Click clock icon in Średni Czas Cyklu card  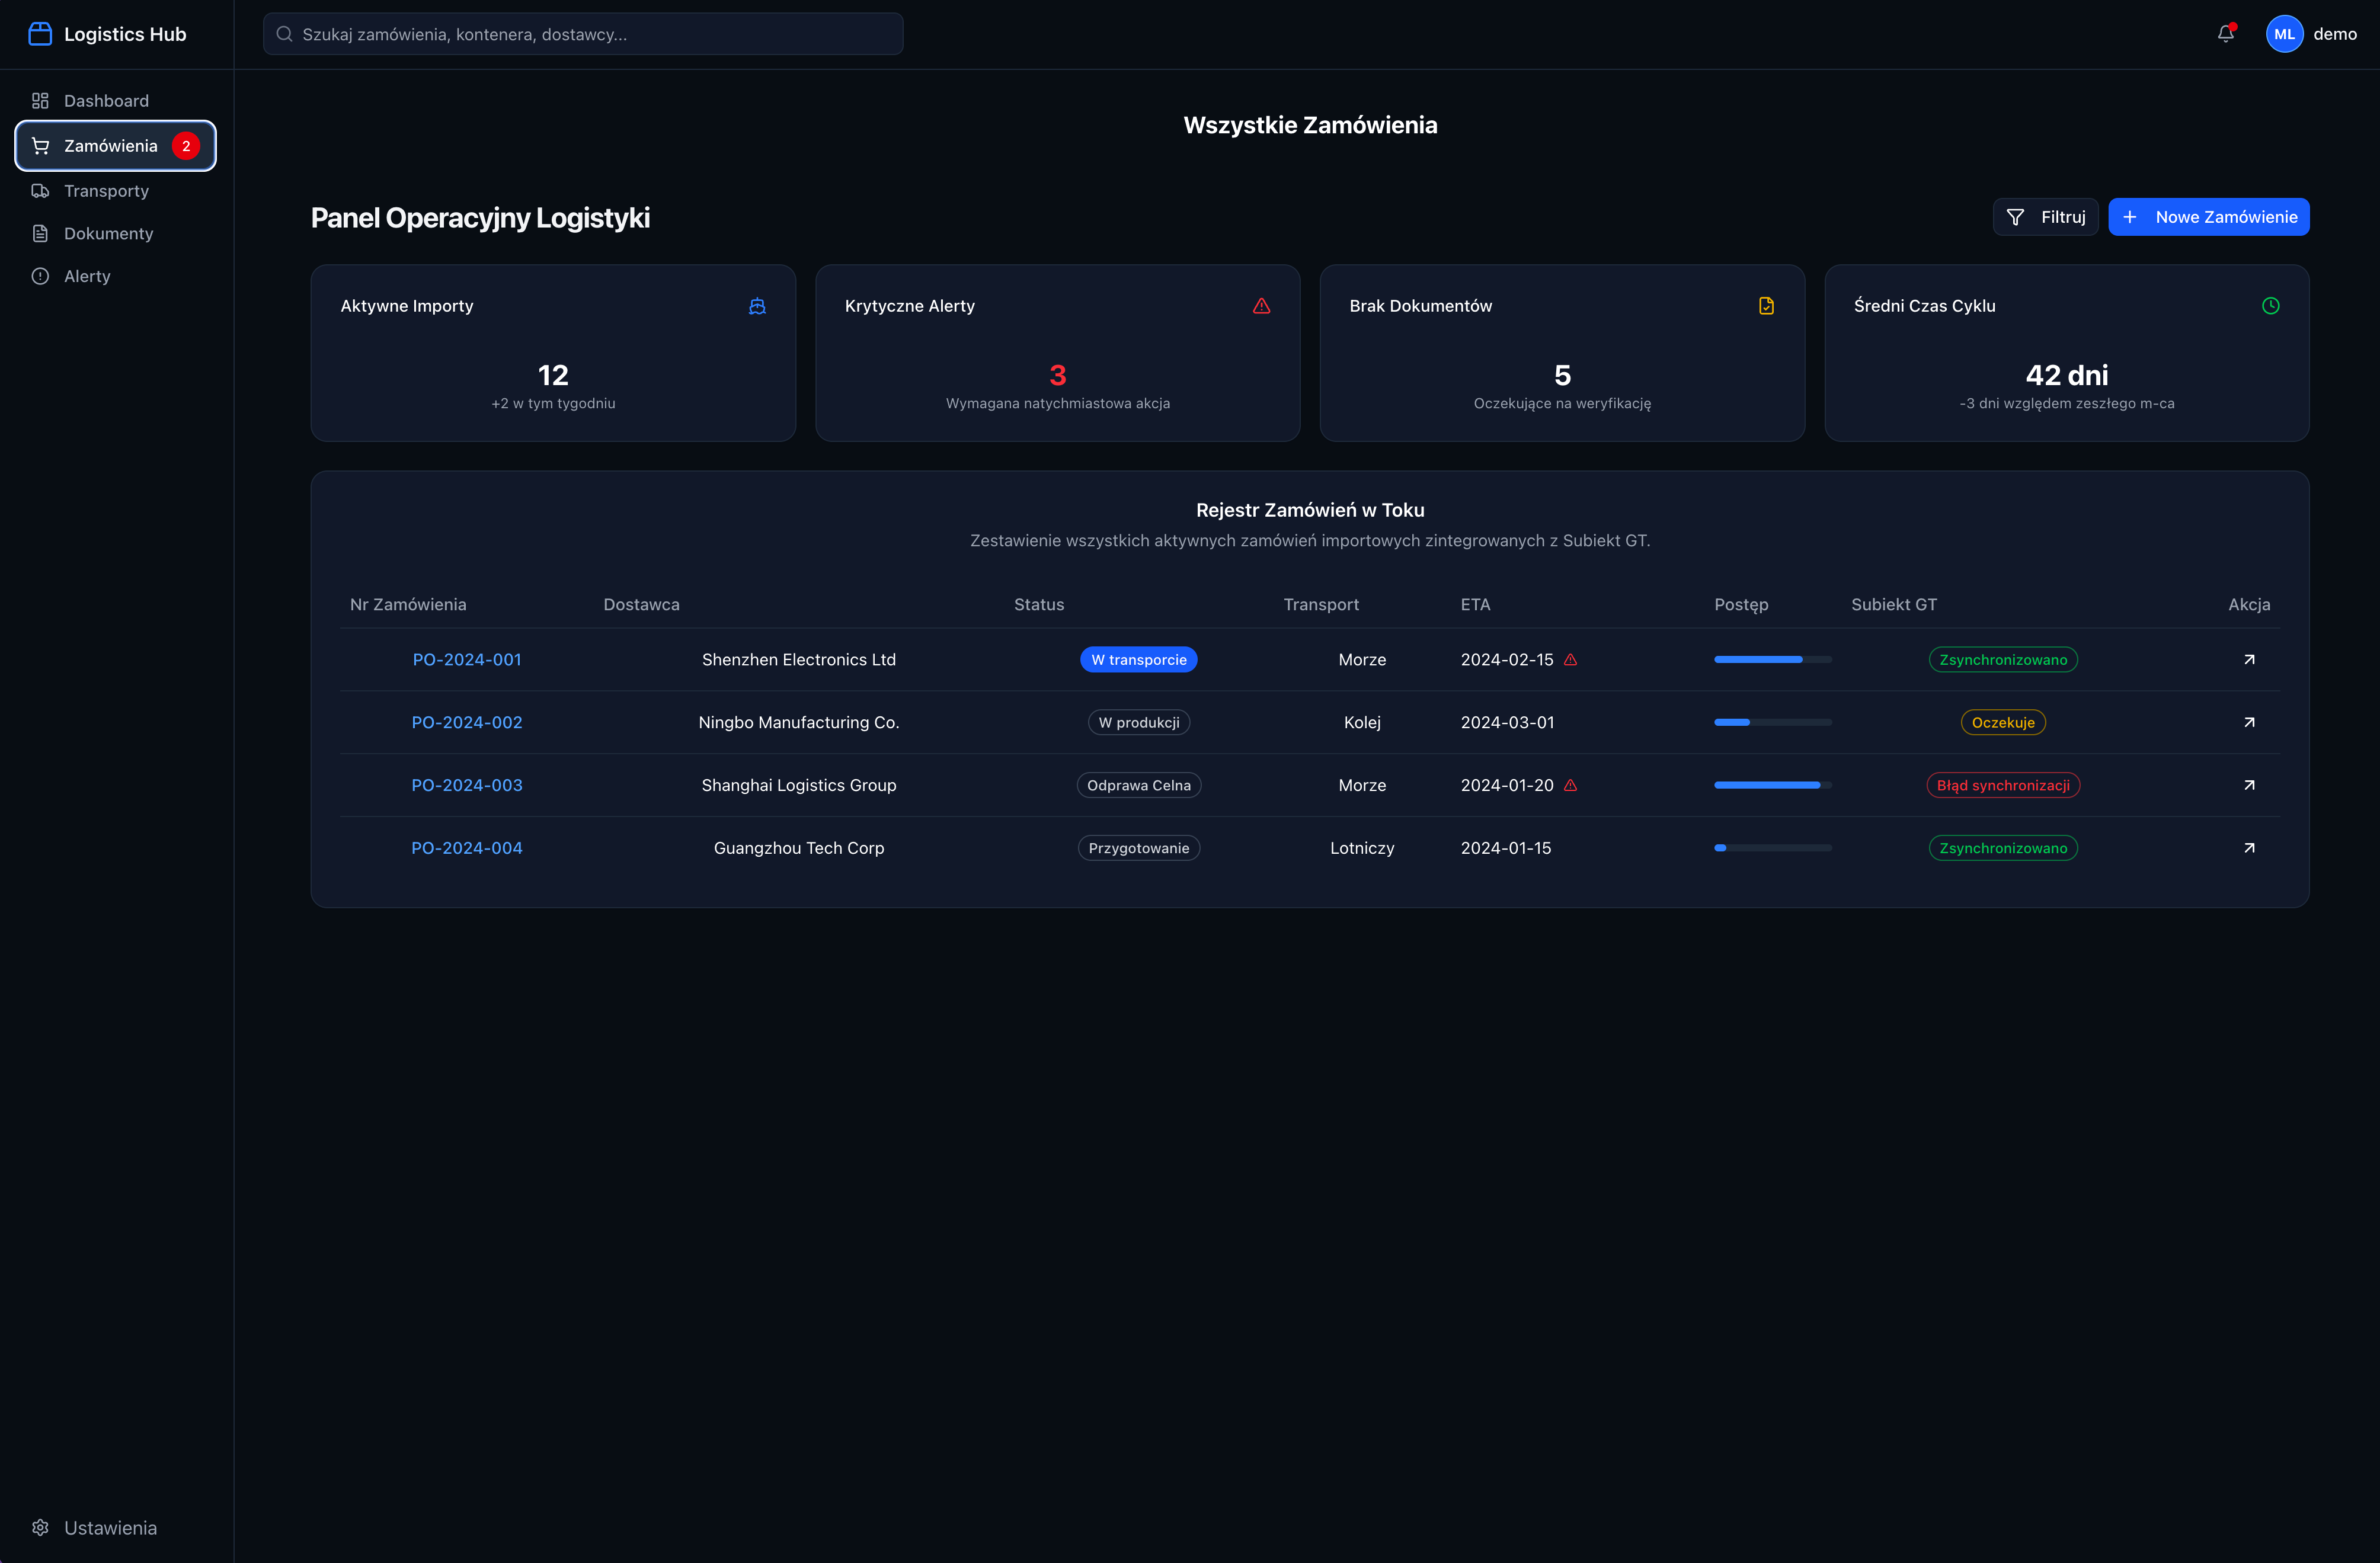pyautogui.click(x=2271, y=306)
